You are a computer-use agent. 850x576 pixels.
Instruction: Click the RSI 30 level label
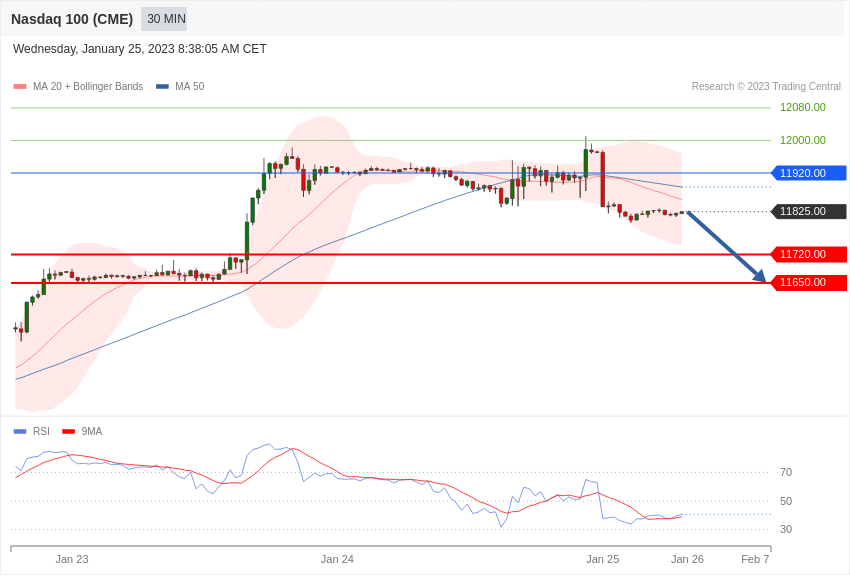pos(786,529)
